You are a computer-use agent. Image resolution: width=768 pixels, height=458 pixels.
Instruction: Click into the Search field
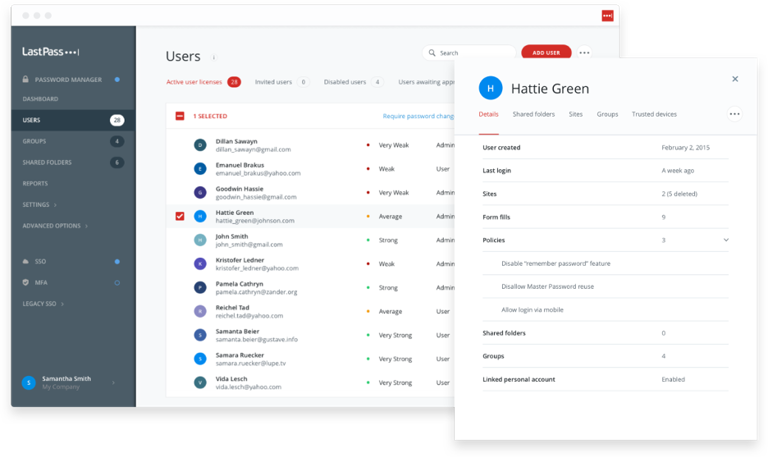pos(469,53)
